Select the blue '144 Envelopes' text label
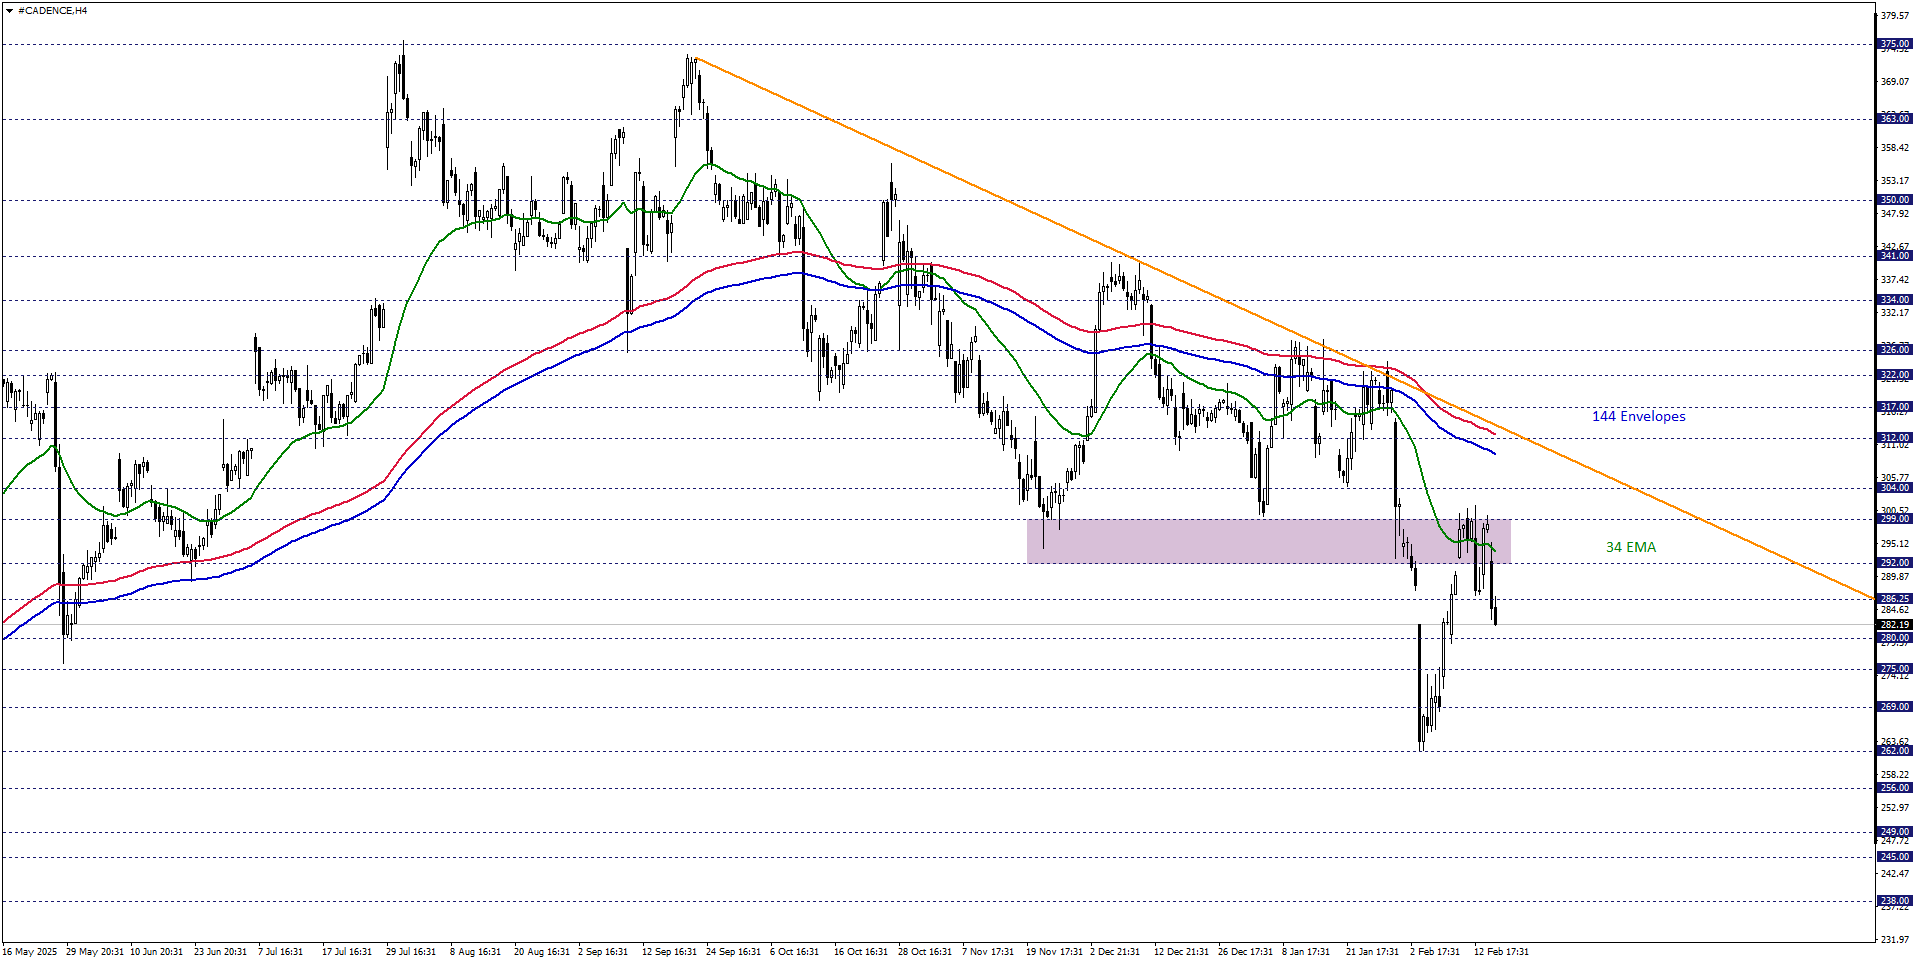The height and width of the screenshot is (963, 1916). [x=1638, y=416]
